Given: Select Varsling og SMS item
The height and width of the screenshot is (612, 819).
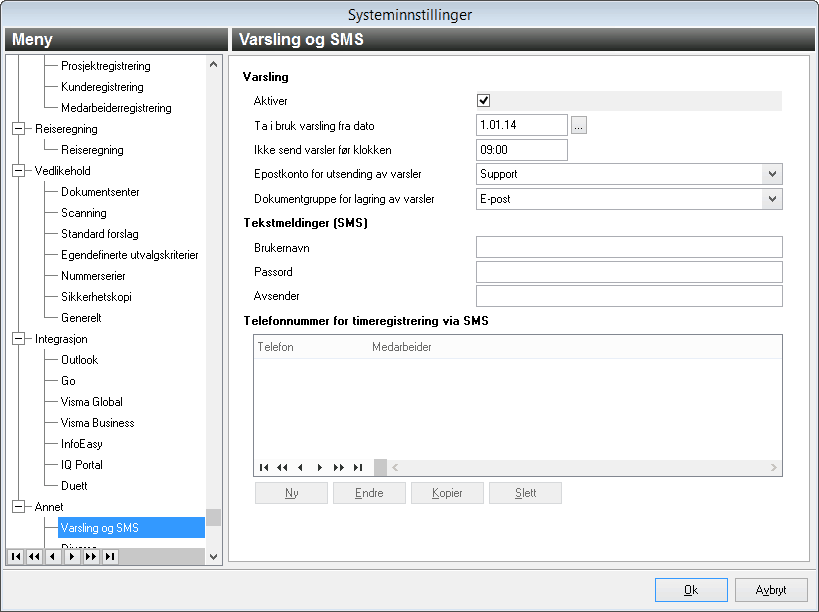Looking at the screenshot, I should click(x=131, y=527).
